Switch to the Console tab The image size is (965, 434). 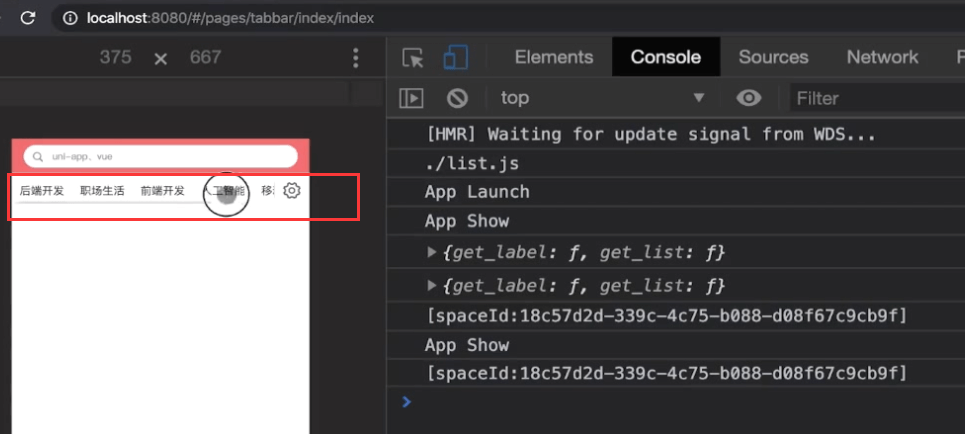[x=666, y=57]
